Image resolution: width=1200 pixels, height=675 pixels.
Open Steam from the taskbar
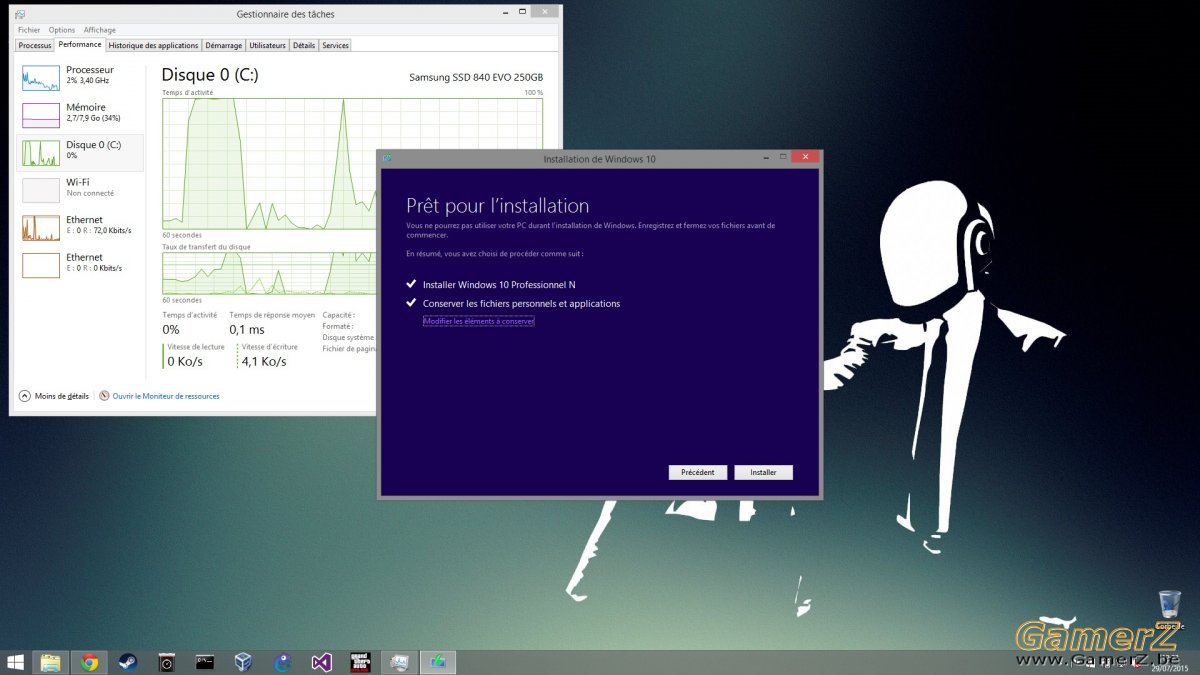point(128,662)
